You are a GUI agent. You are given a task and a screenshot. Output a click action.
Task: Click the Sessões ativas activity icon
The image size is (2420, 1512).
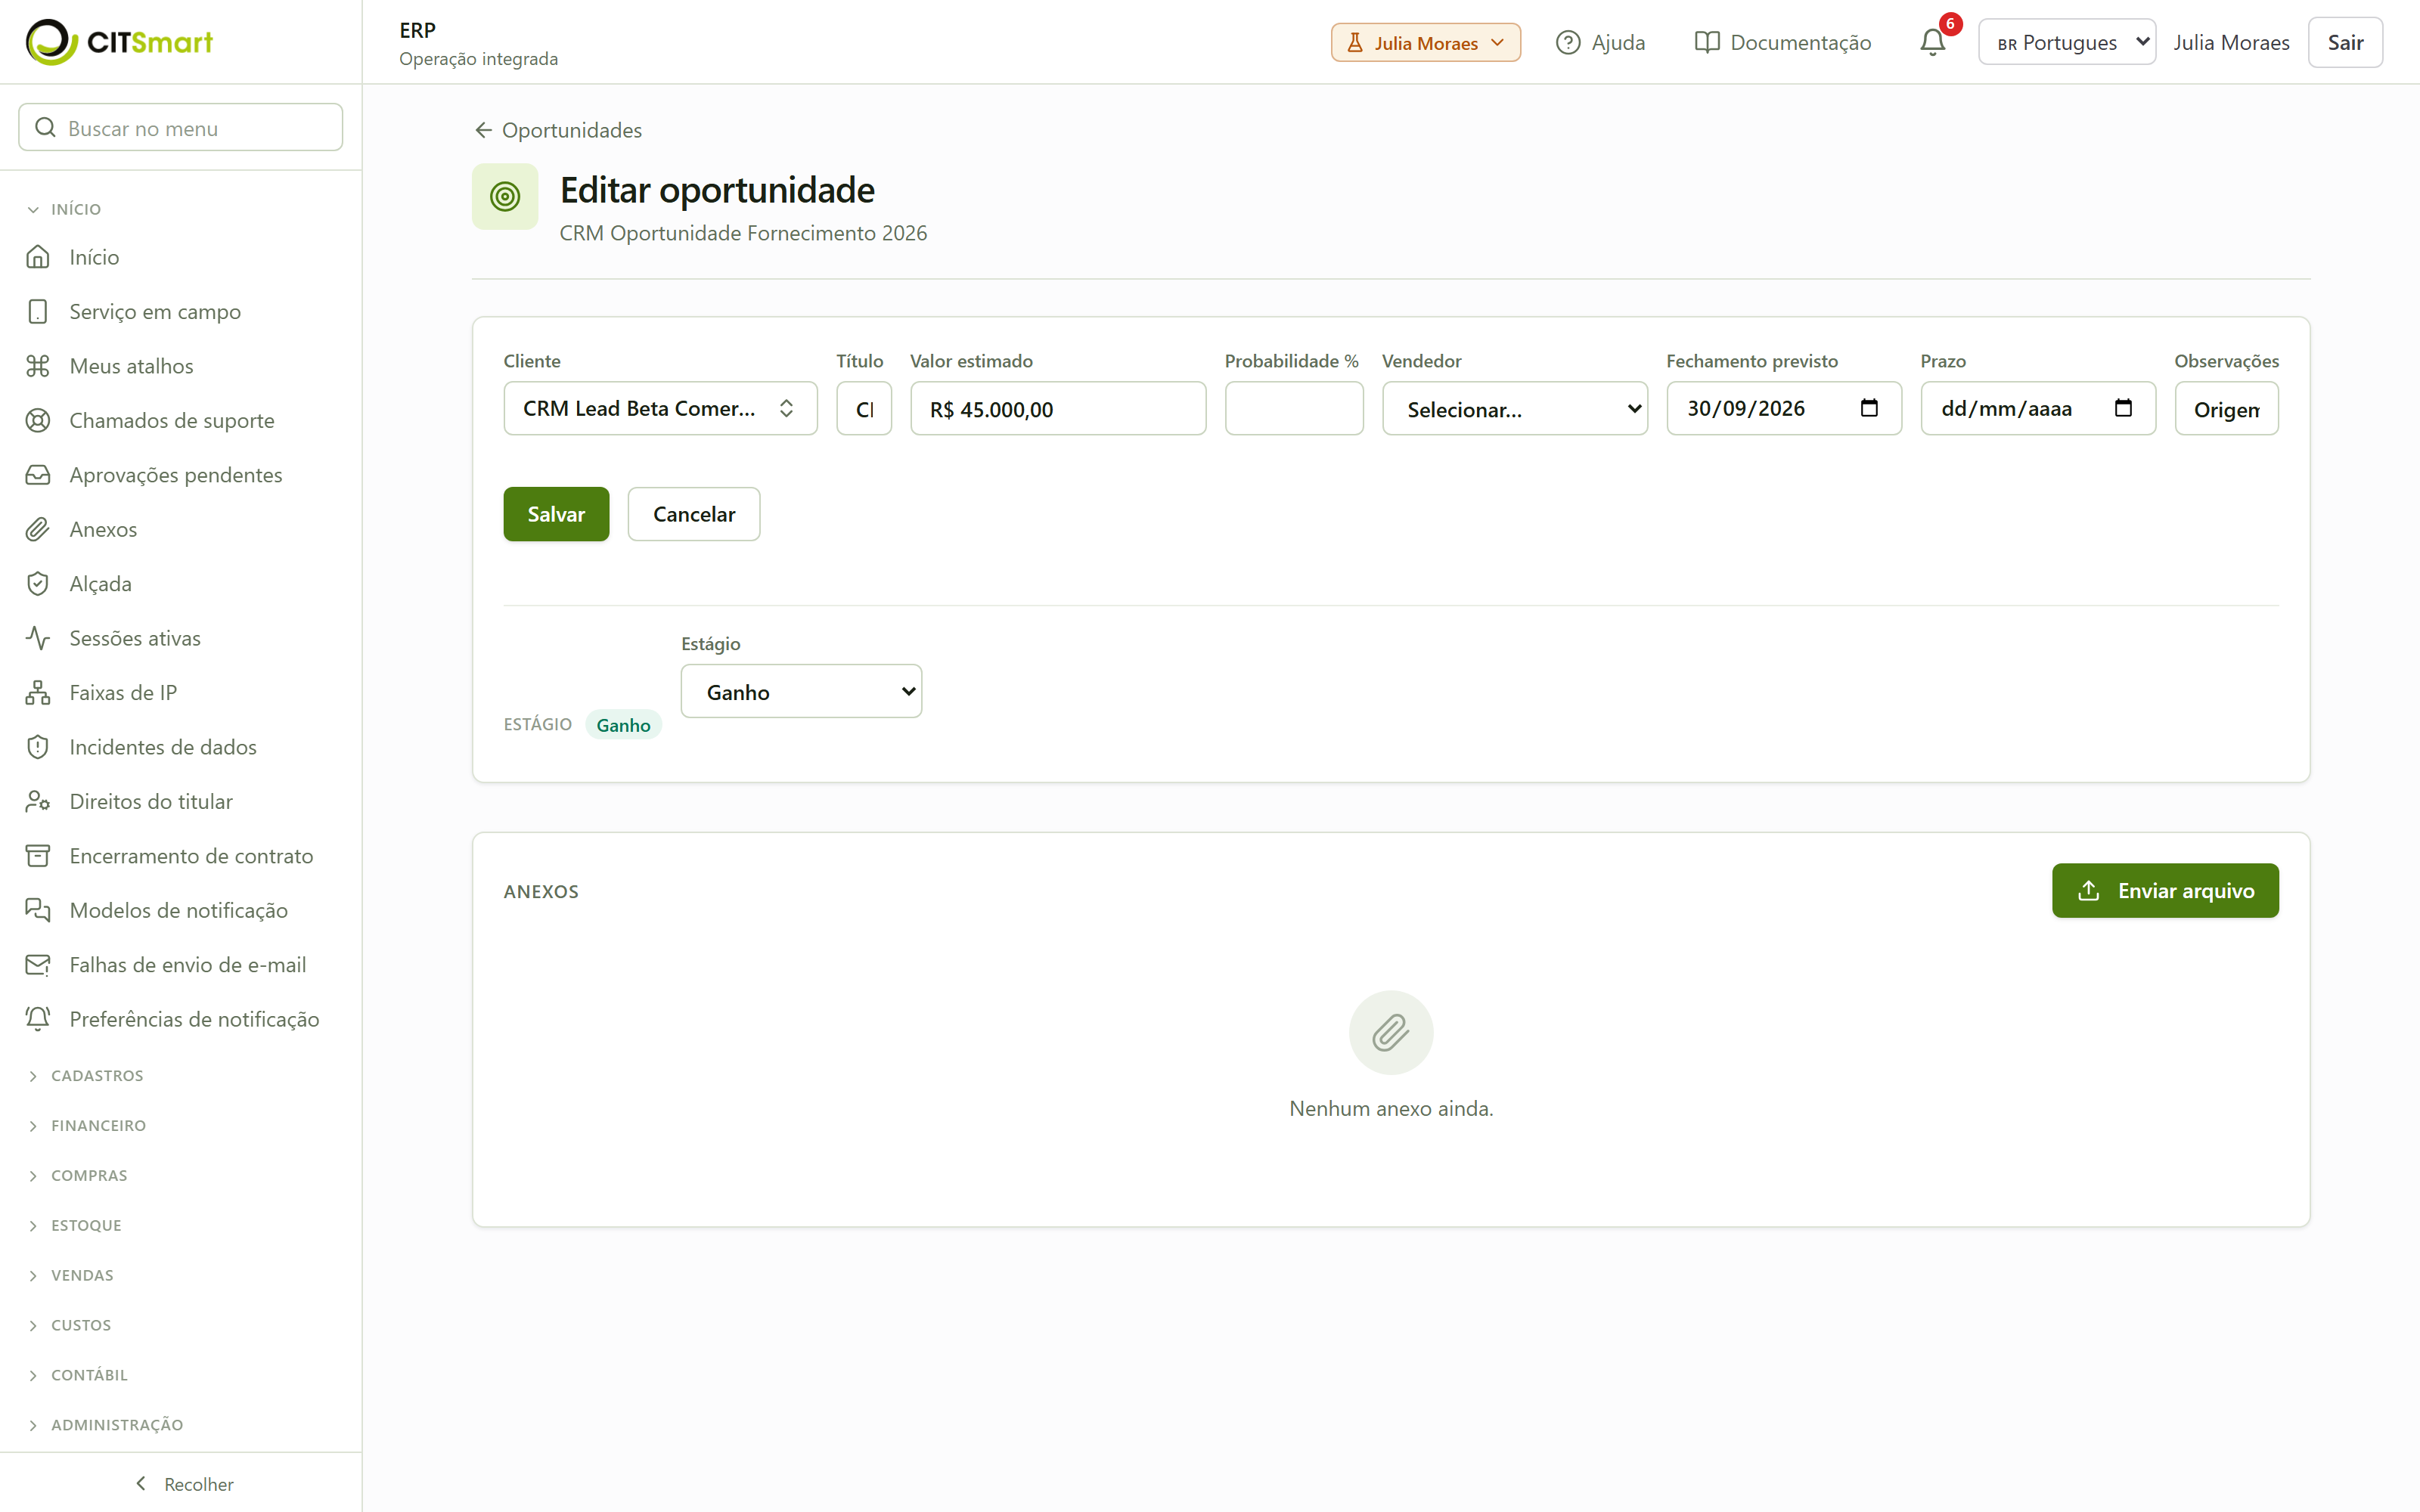point(38,638)
